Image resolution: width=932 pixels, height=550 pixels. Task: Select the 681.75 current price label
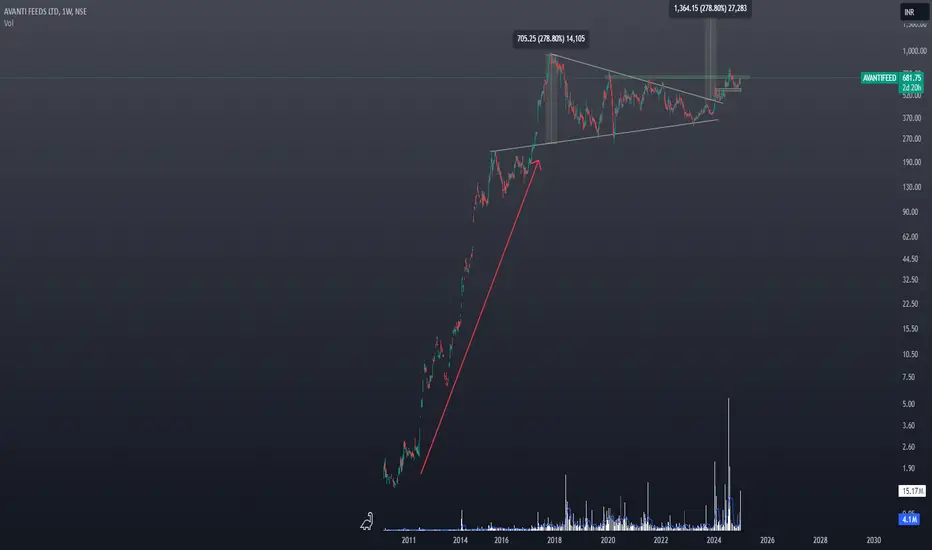coord(912,78)
